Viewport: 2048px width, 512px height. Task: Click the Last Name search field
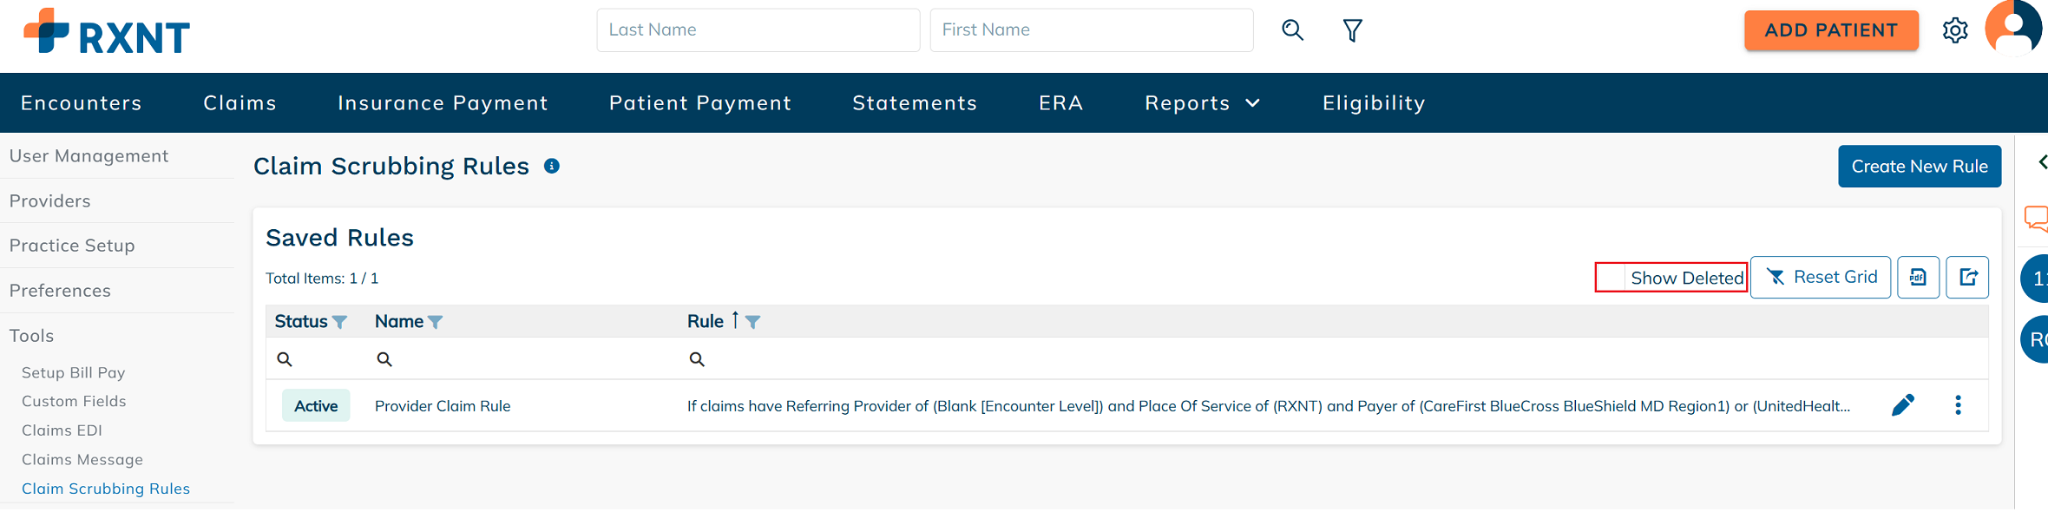tap(758, 30)
